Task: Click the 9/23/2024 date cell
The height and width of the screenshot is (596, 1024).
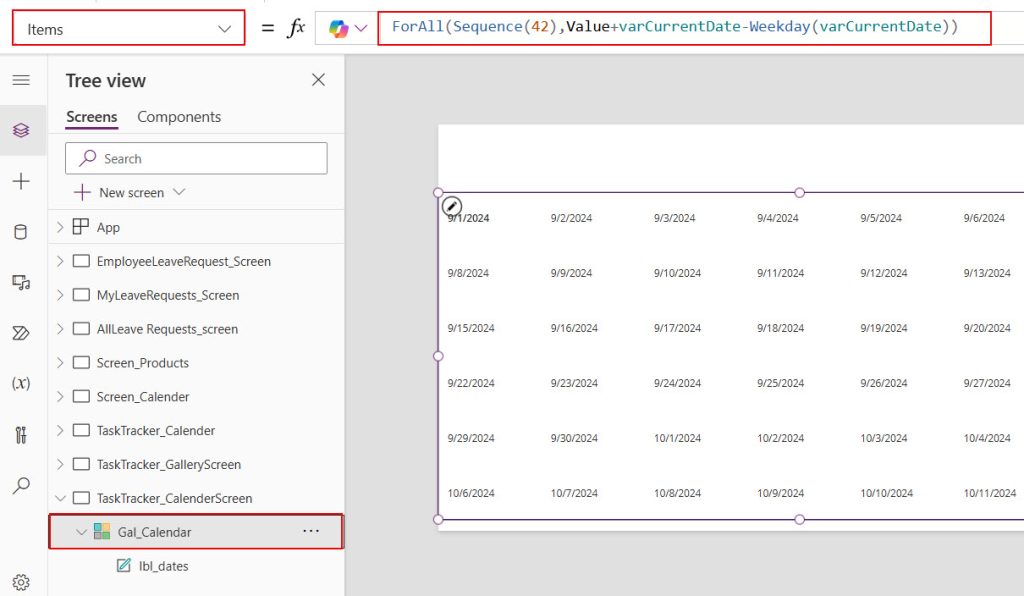Action: pos(574,383)
